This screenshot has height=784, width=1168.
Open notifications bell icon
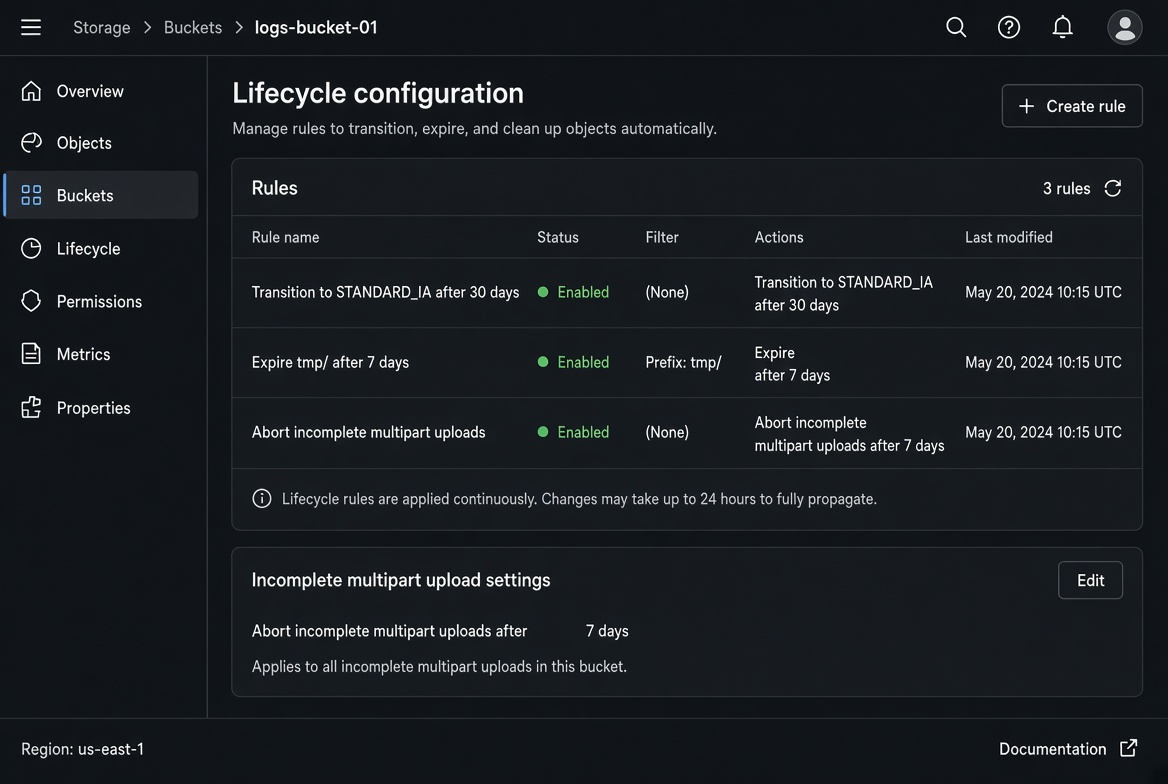click(x=1062, y=28)
